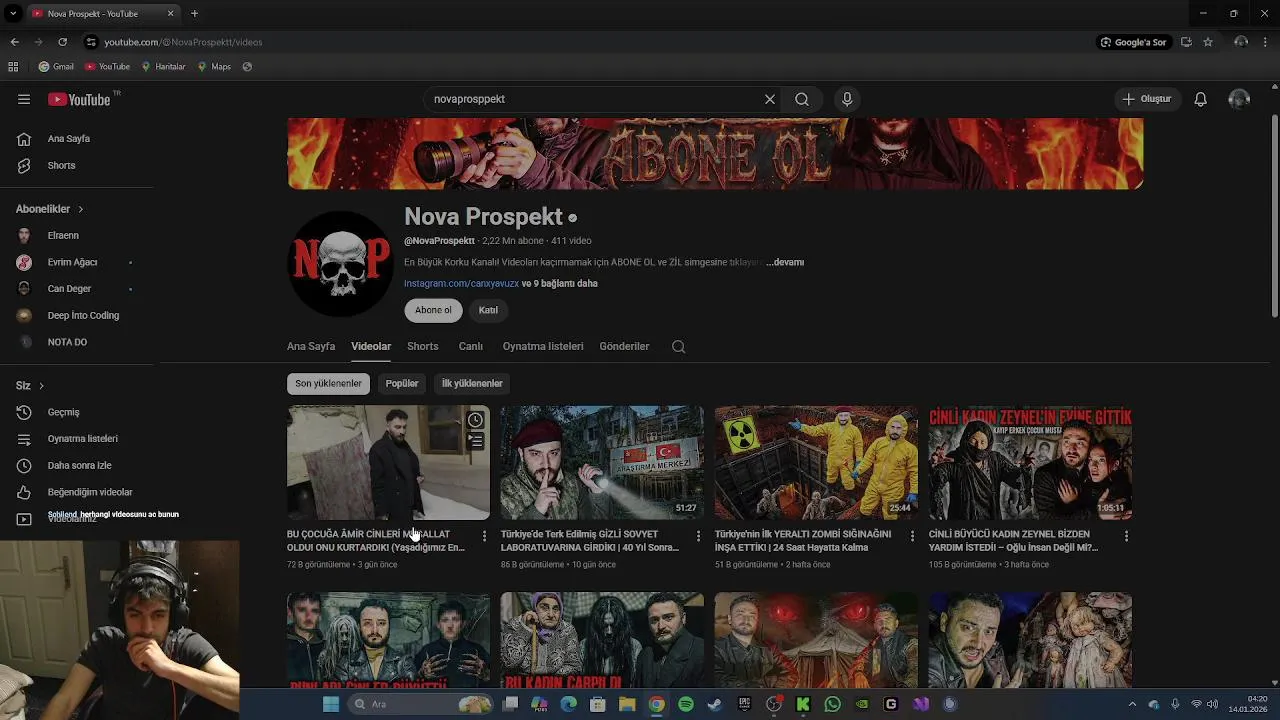Open ve 9 bağlantı daha links
1280x720 pixels.
tap(560, 283)
